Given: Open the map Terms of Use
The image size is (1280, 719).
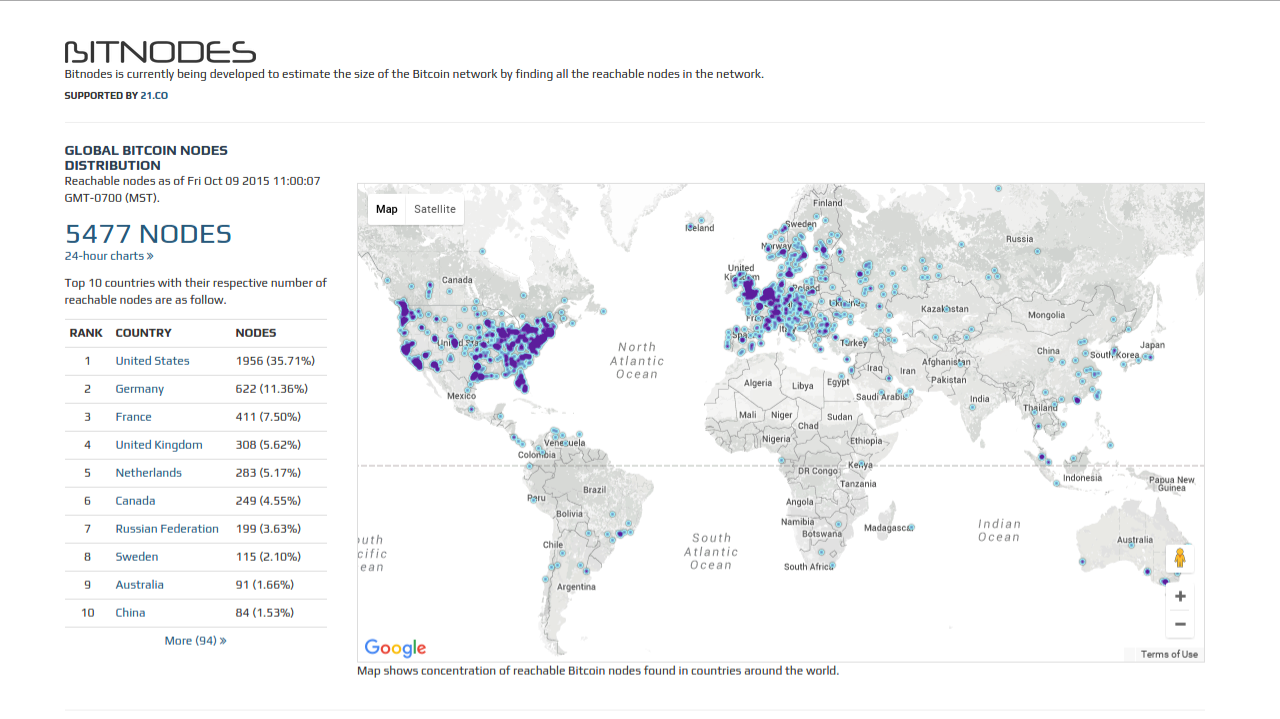Looking at the screenshot, I should [1169, 654].
